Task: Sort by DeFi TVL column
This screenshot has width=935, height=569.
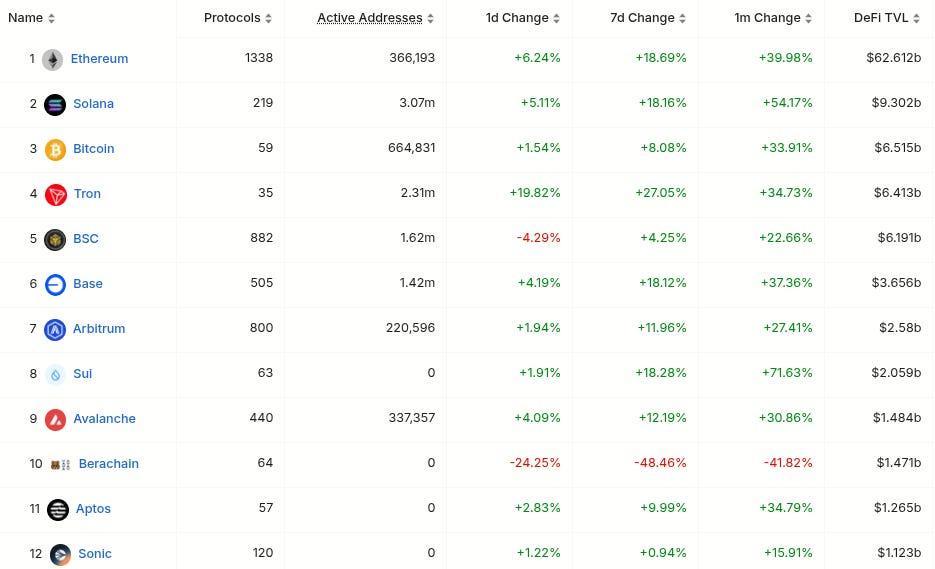Action: click(881, 18)
